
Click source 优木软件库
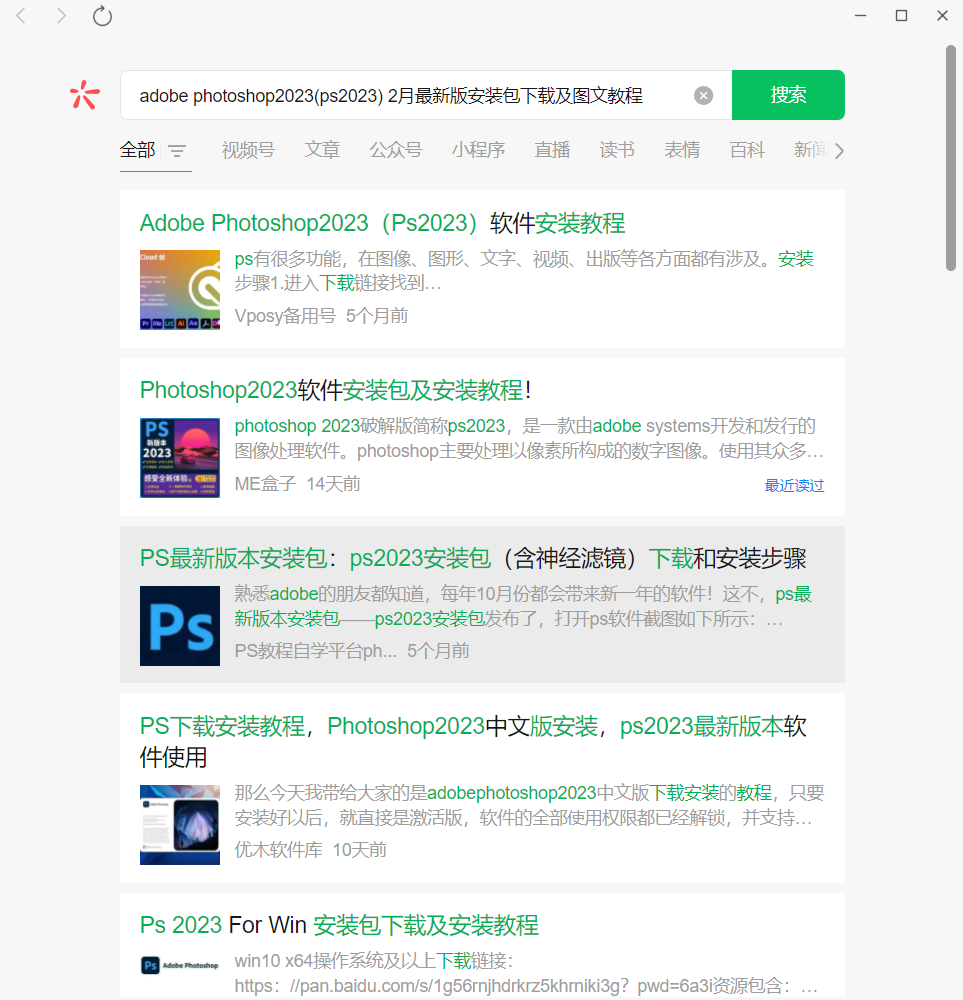pyautogui.click(x=278, y=849)
